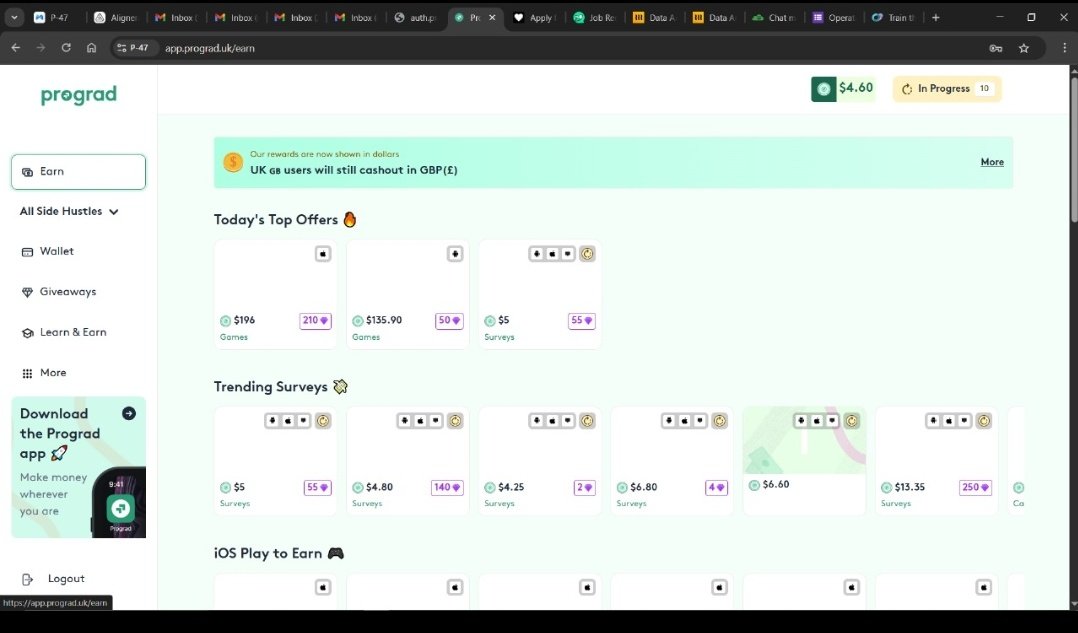This screenshot has height=633, width=1078.
Task: Click the 50 gems badge on $135.90 offer
Action: [449, 320]
